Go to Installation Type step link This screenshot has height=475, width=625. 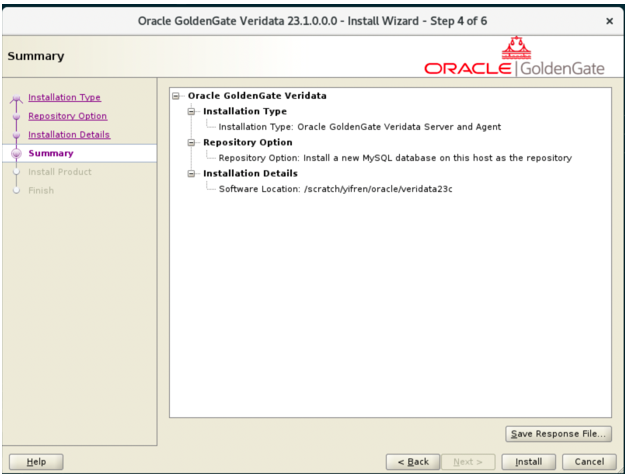(x=64, y=97)
